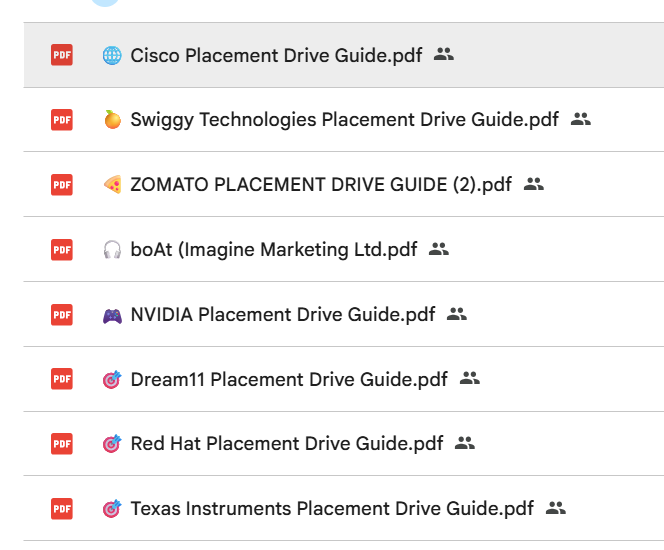Click the PDF icon beside Swiggy Technologies file
664x550 pixels.
(62, 120)
